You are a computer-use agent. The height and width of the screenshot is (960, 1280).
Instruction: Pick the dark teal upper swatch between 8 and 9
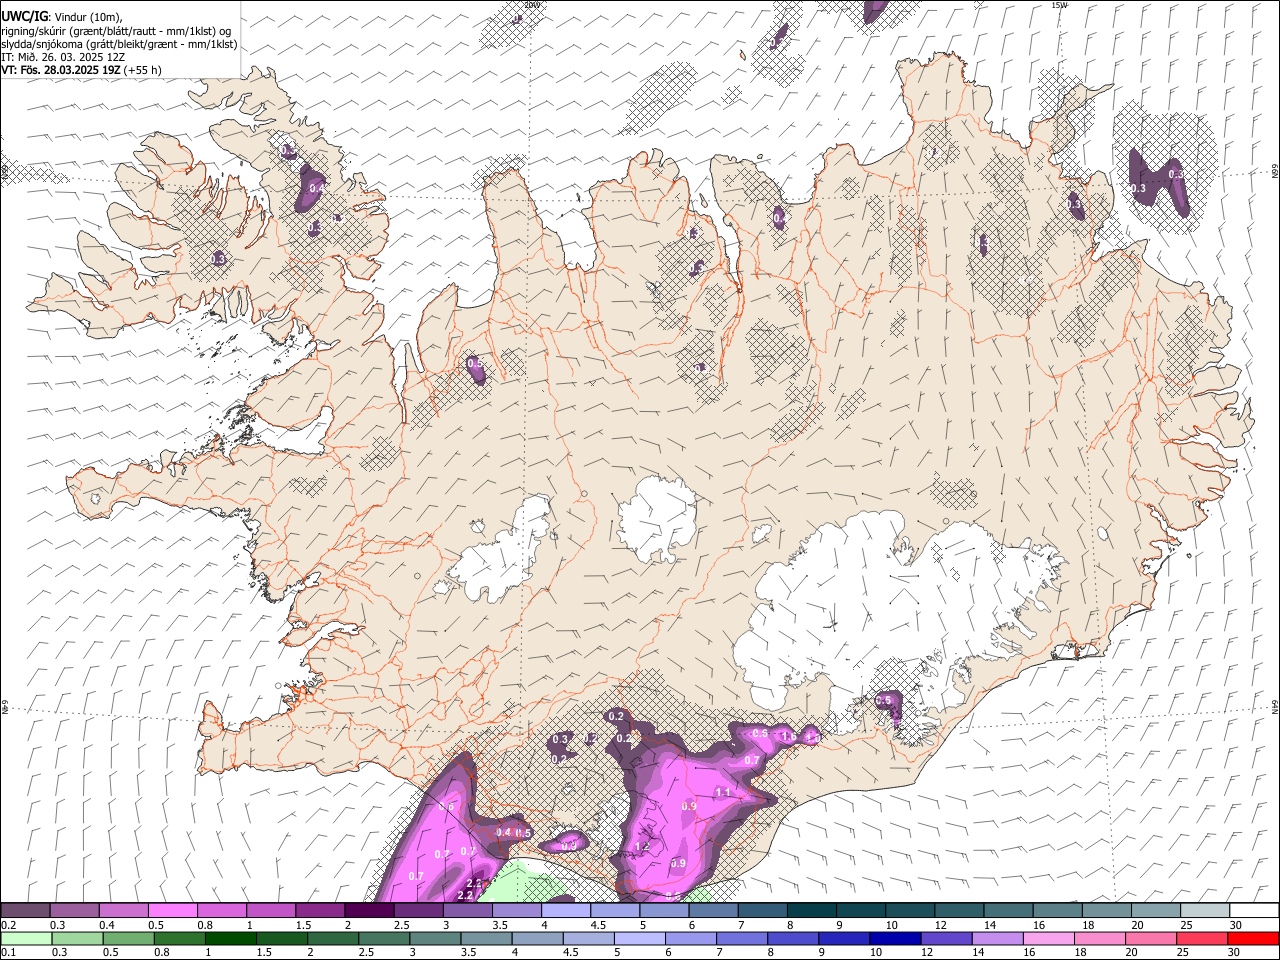point(811,911)
